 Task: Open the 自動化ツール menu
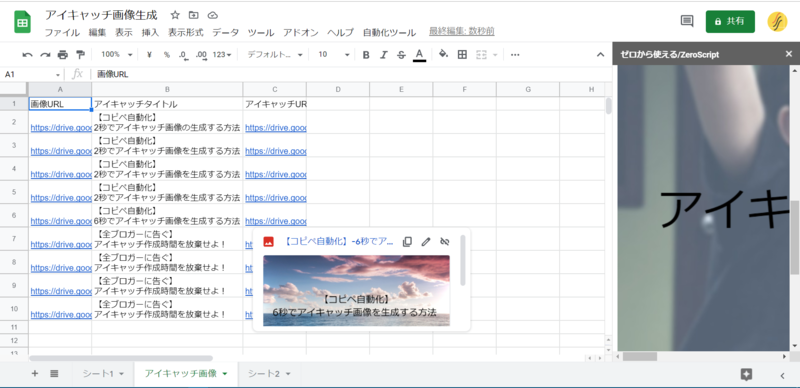pos(389,33)
